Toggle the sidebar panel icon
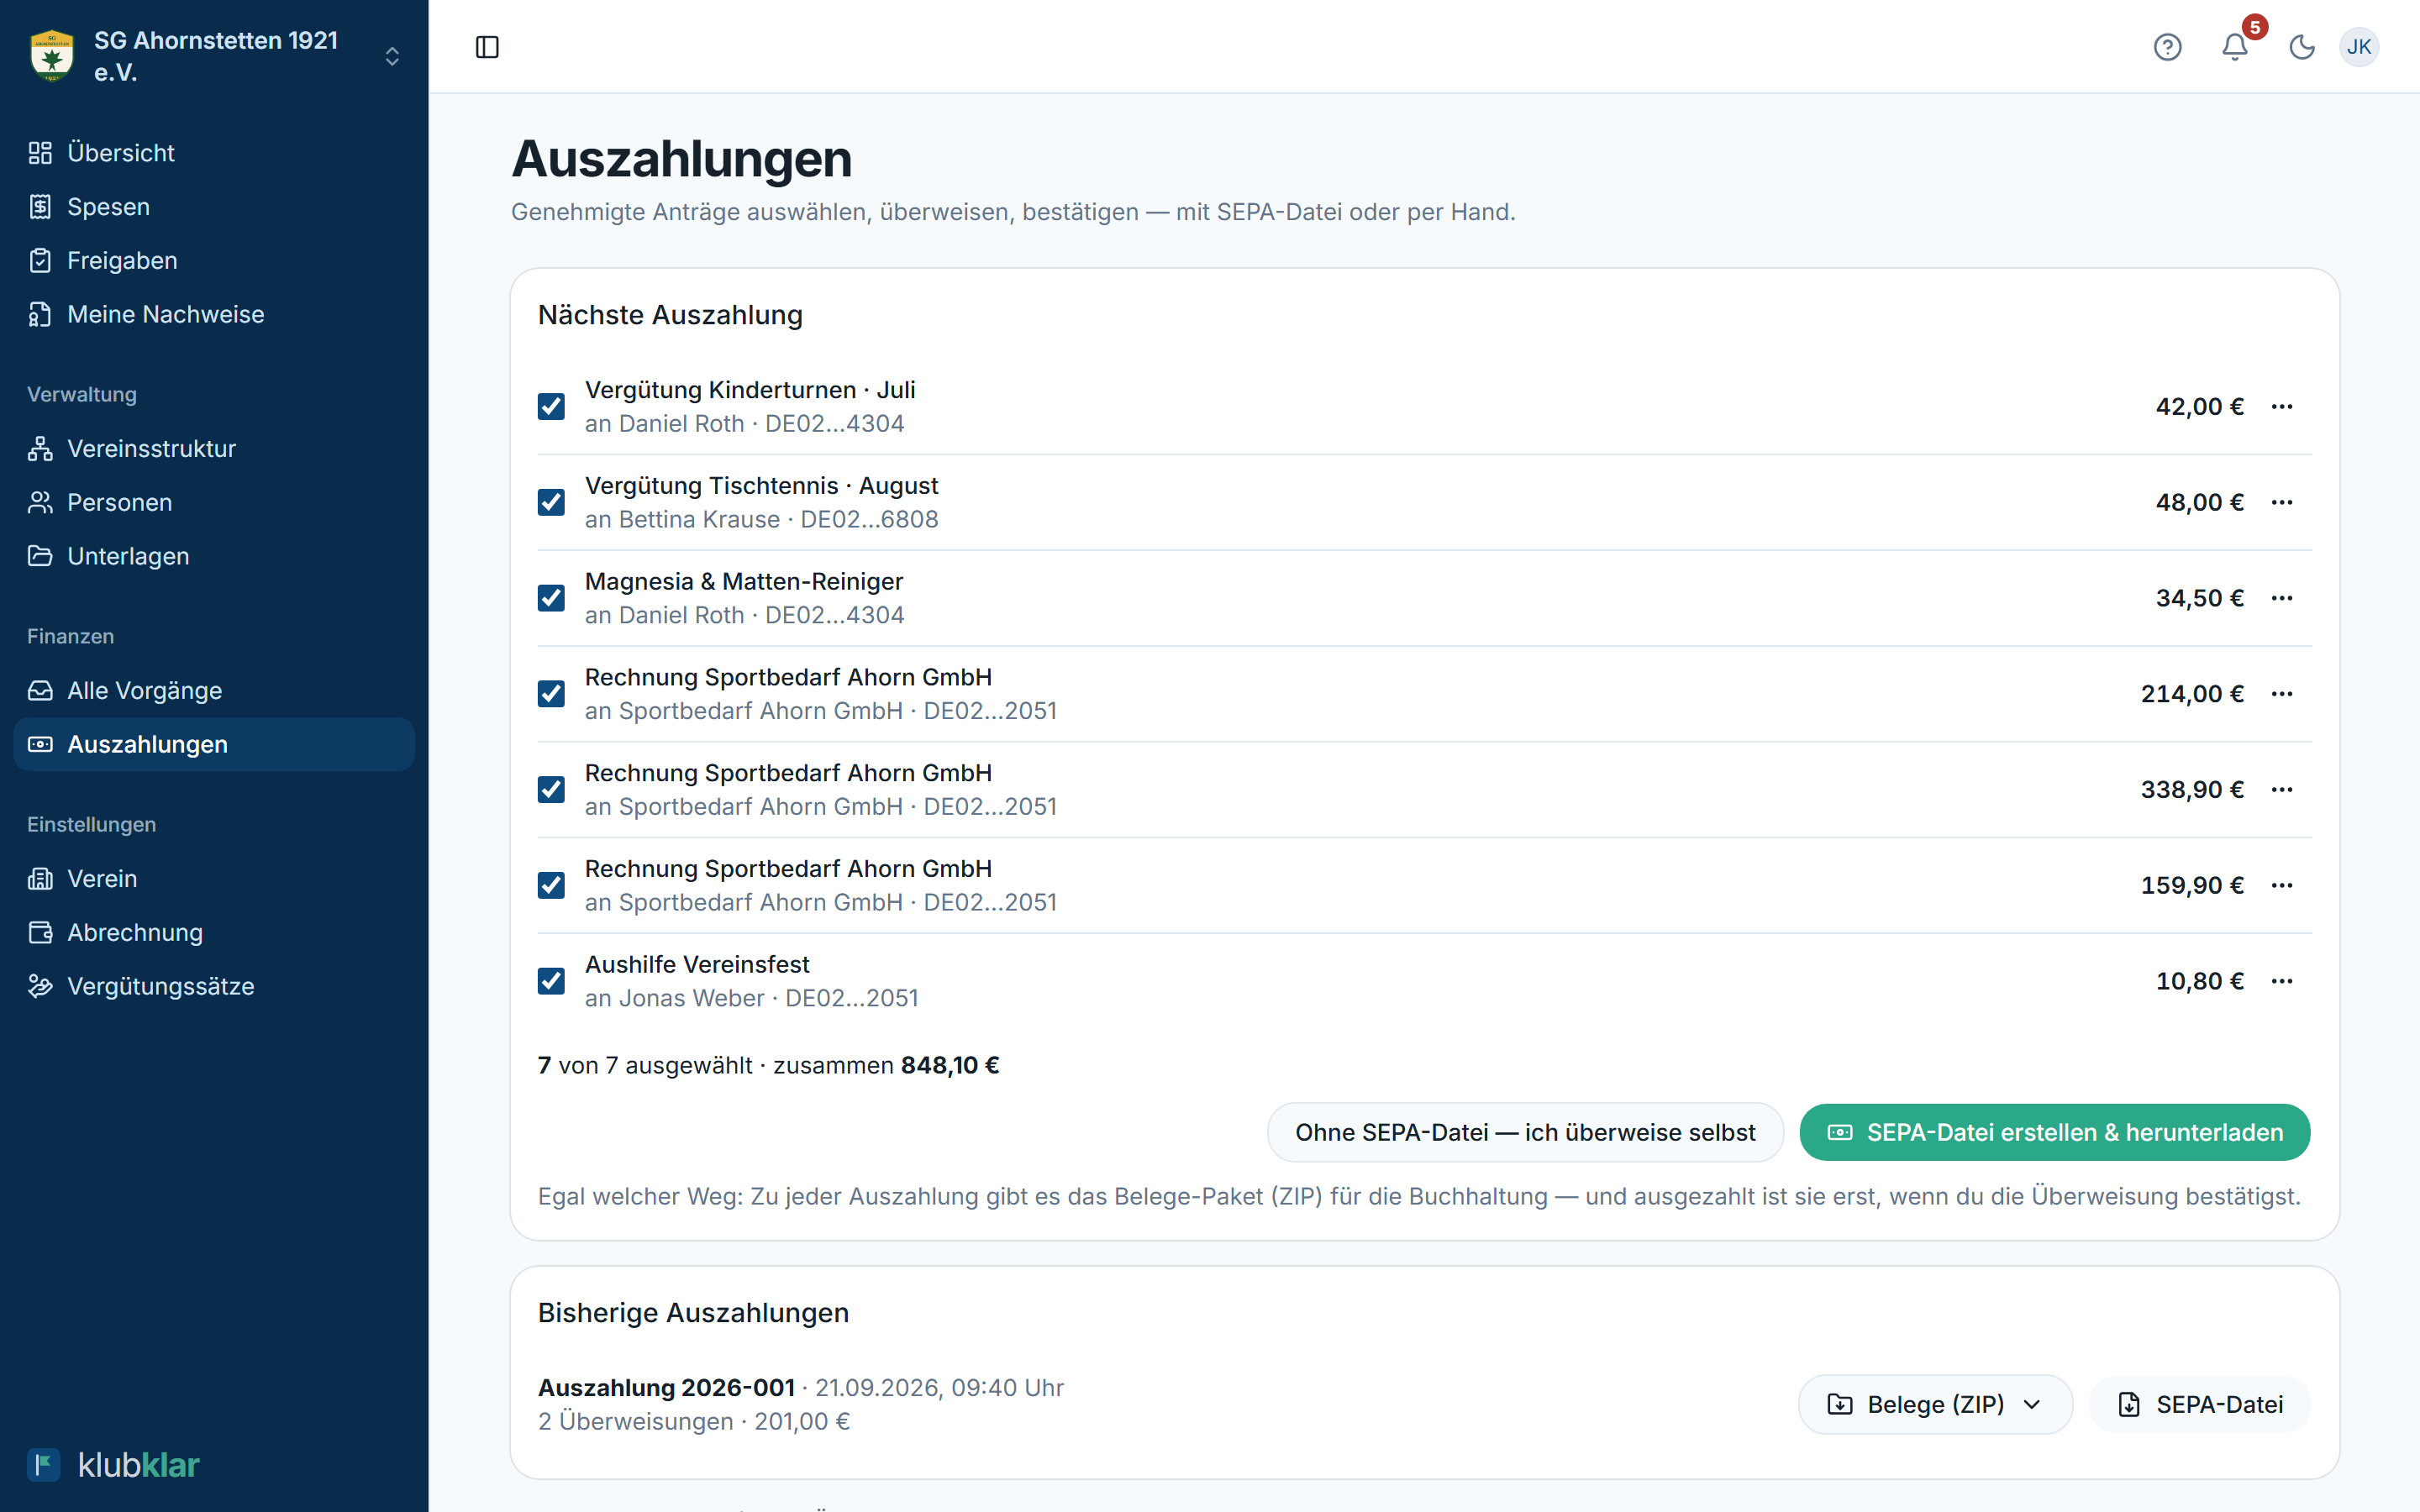Screen dimensions: 2420x1512 [x=487, y=47]
